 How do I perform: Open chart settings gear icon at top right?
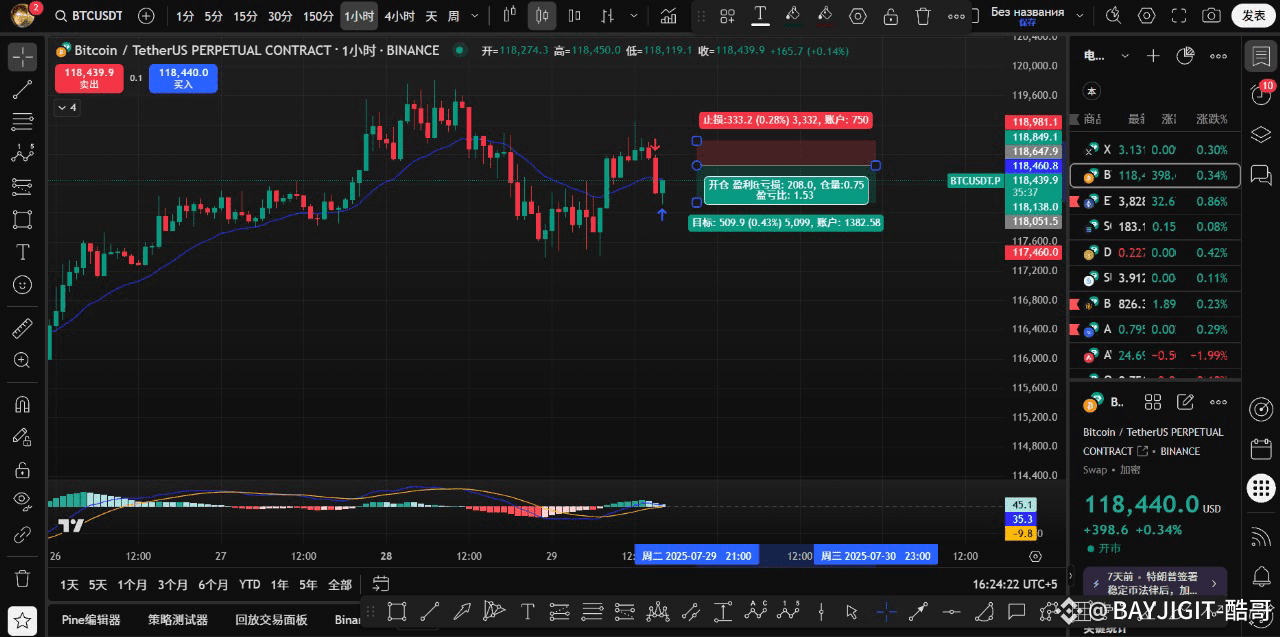1147,16
